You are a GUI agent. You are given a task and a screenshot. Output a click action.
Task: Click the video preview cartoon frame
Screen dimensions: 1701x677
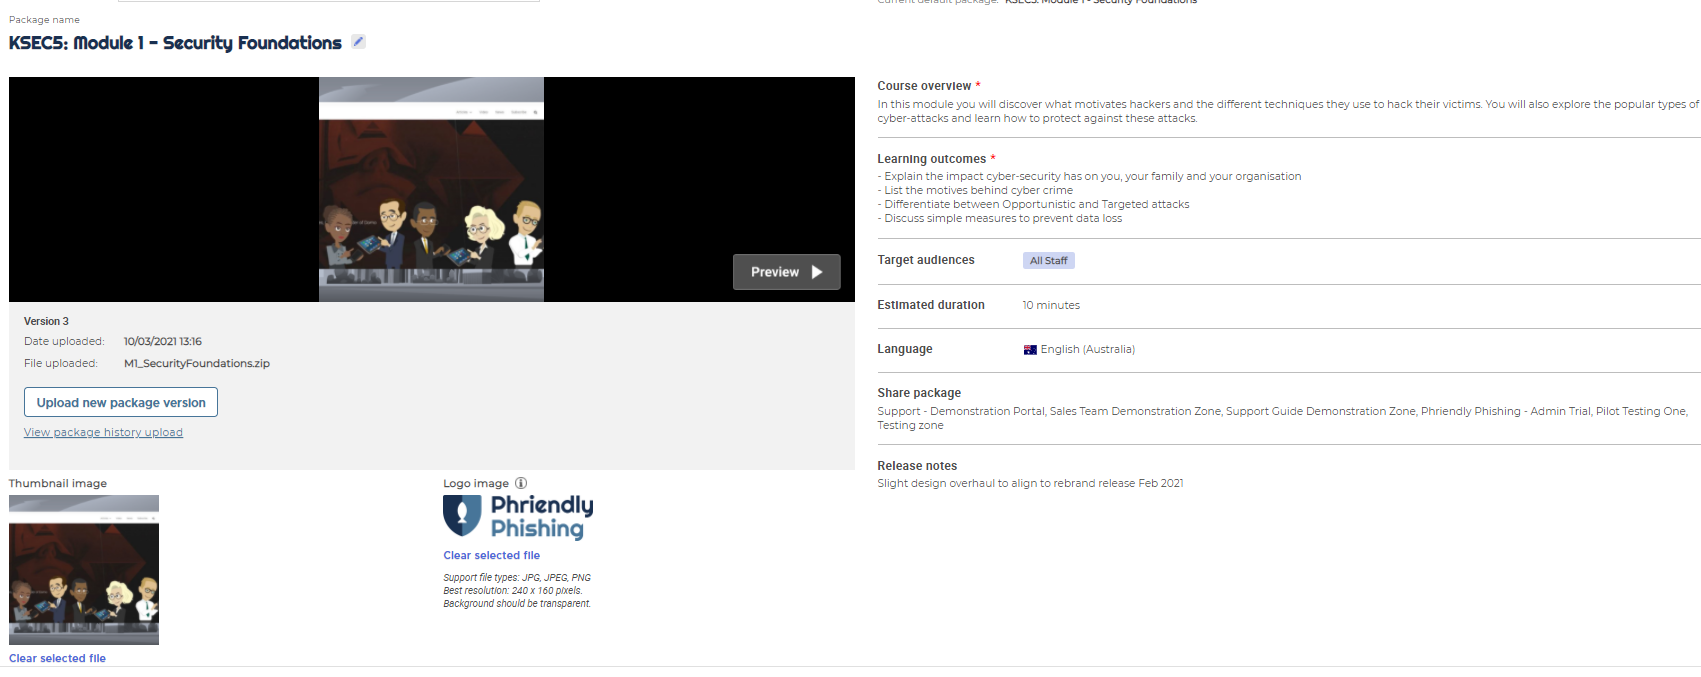[431, 189]
